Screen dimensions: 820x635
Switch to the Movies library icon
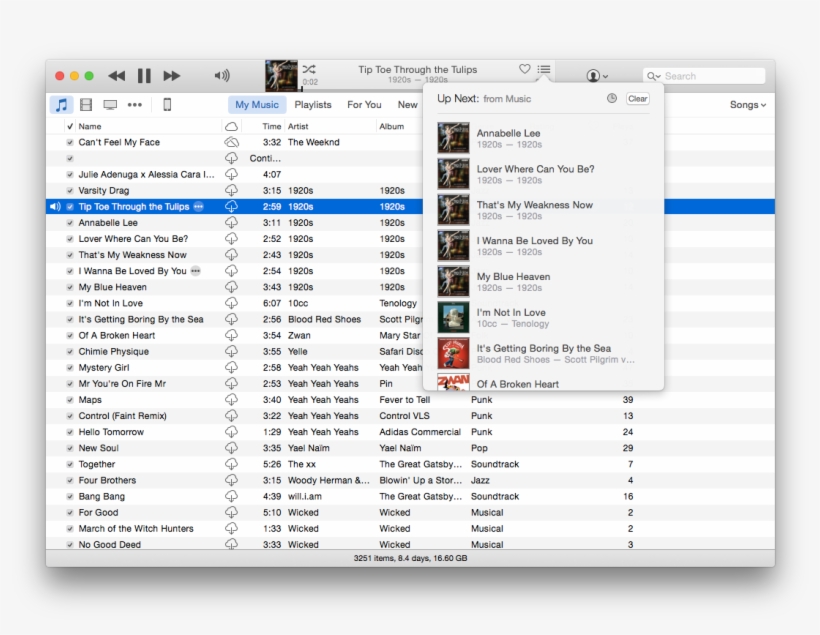pos(86,105)
